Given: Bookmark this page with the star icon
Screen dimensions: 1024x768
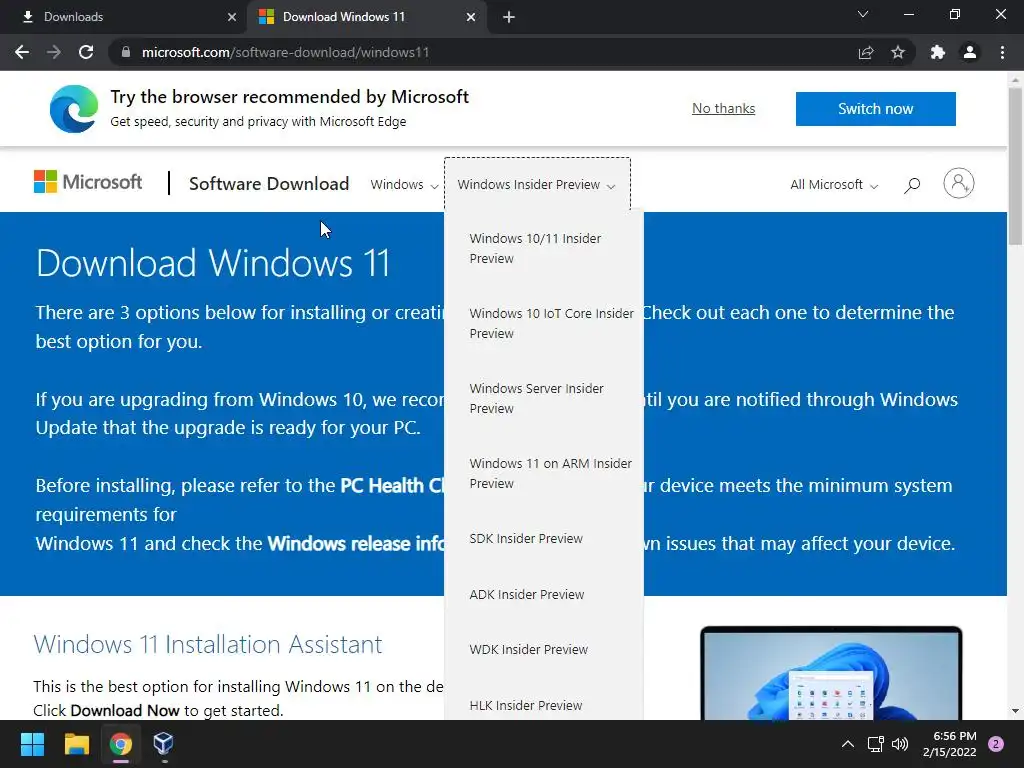Looking at the screenshot, I should (x=898, y=52).
